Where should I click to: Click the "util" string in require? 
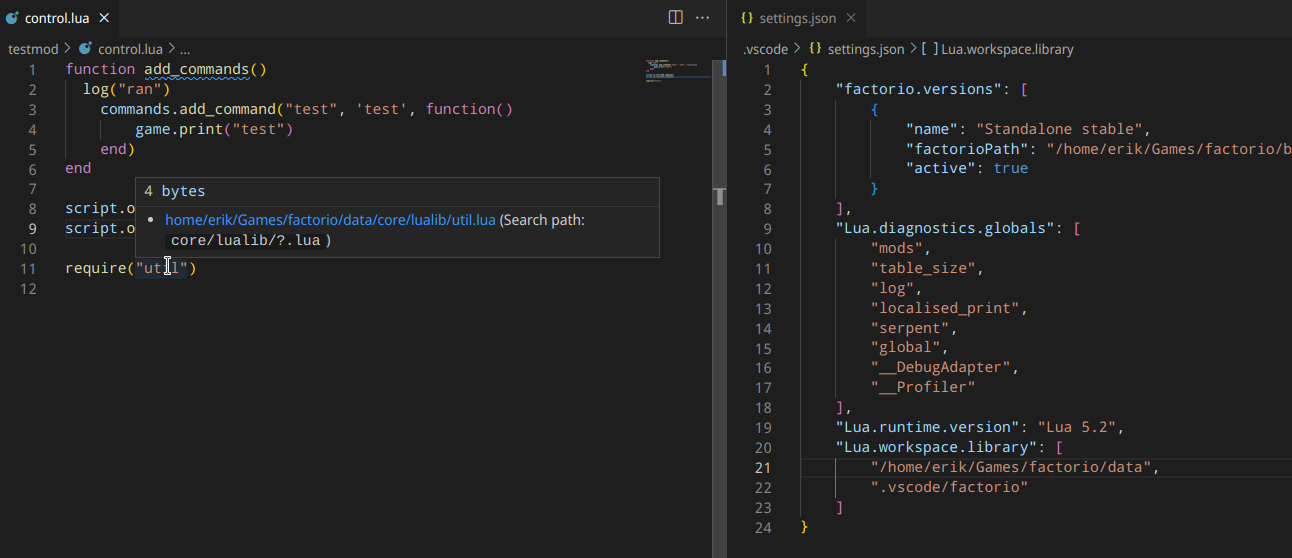162,268
